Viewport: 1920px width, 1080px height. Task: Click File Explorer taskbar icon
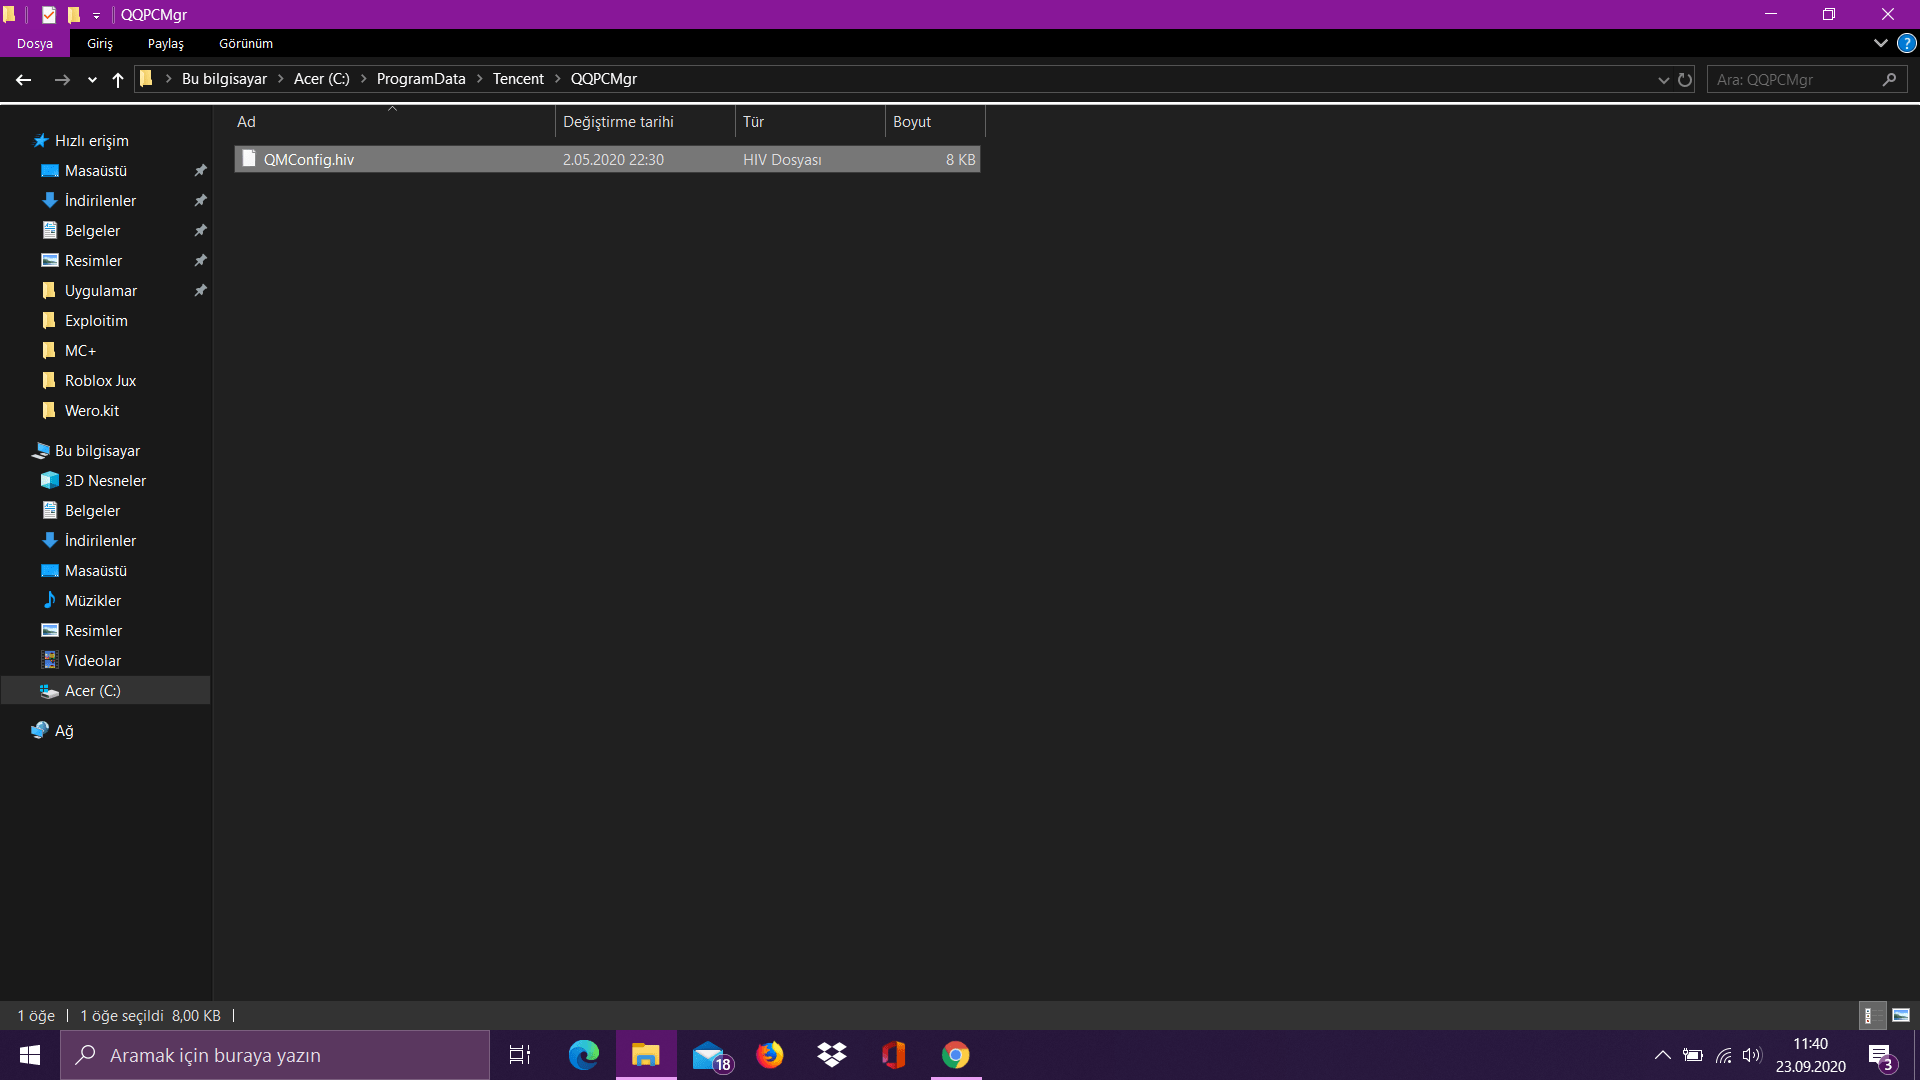pos(646,1055)
